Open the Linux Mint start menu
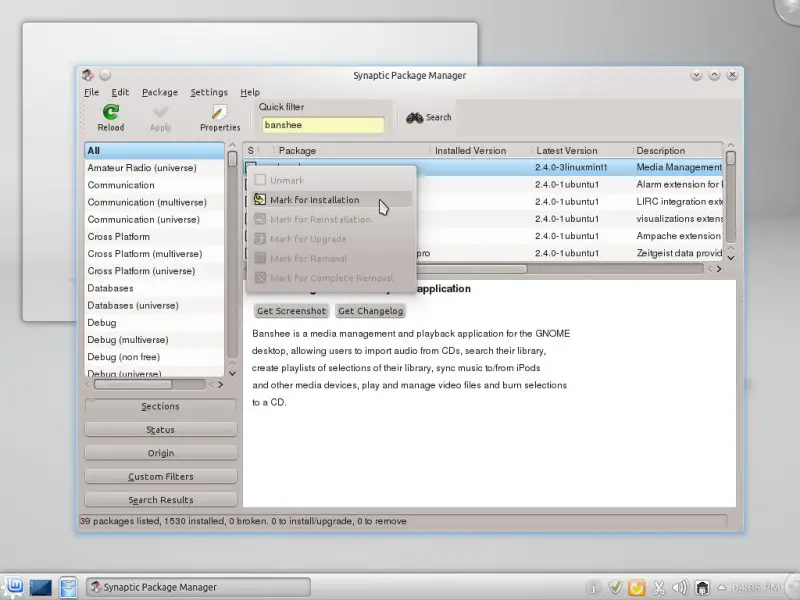The height and width of the screenshot is (600, 800). [14, 587]
